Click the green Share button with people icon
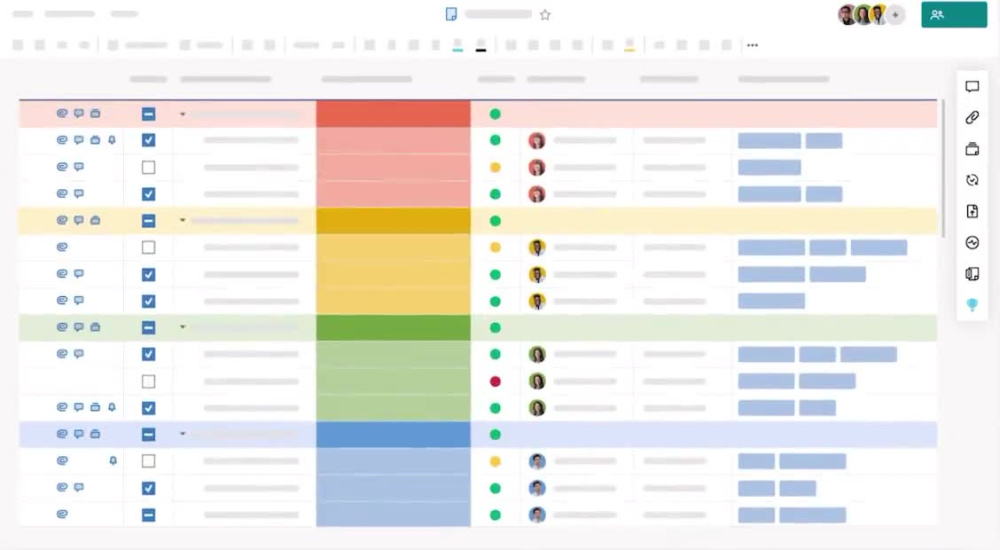 click(x=954, y=15)
